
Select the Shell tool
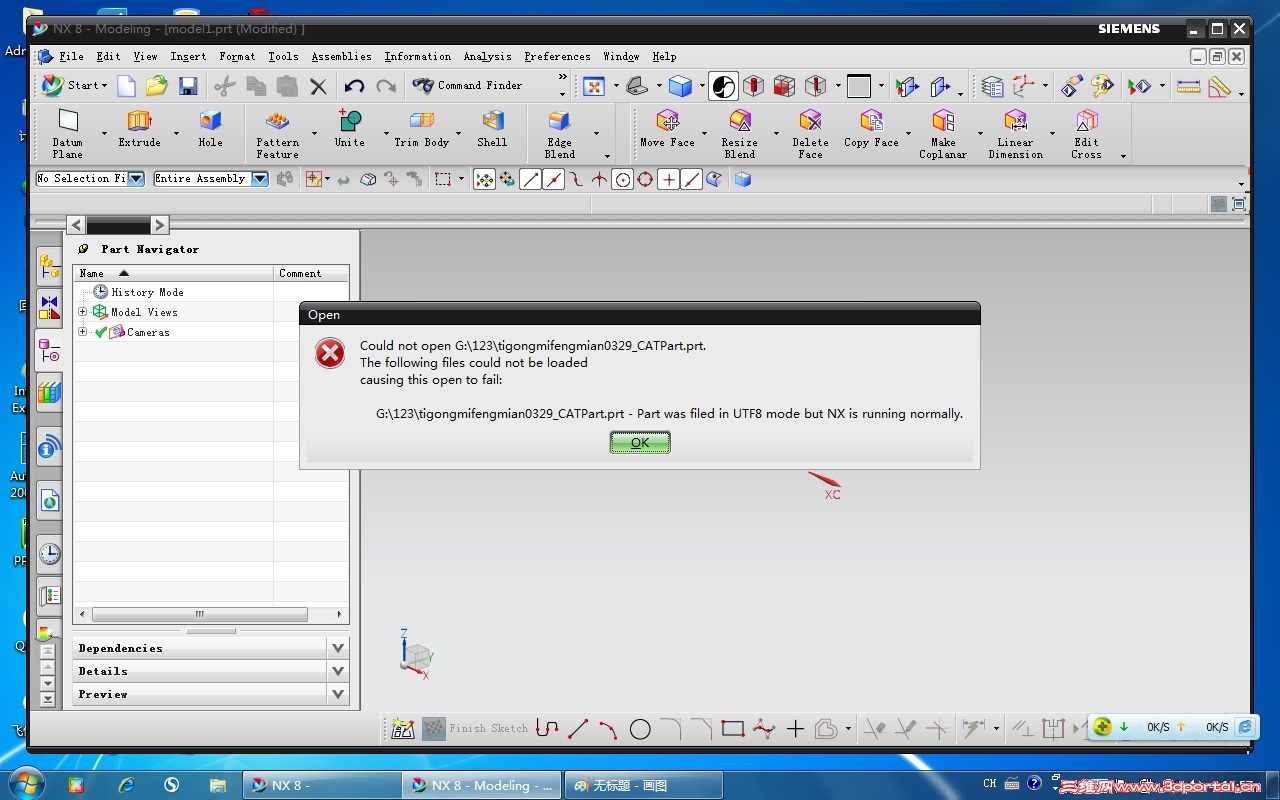492,129
